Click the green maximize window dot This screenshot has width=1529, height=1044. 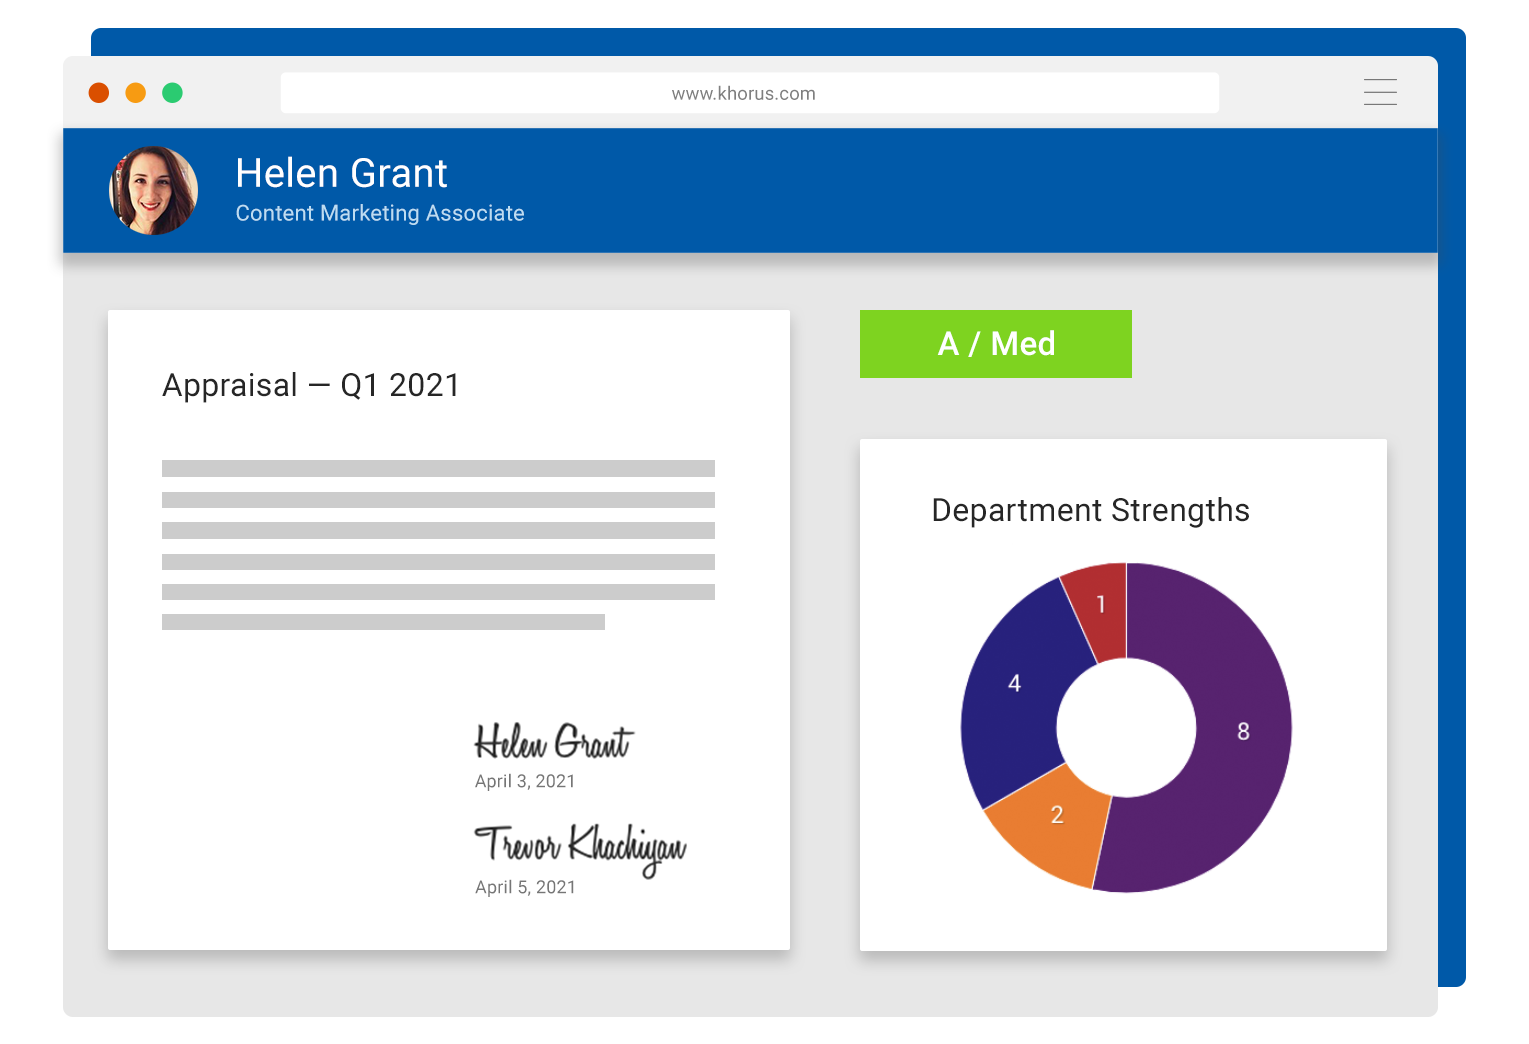173,93
